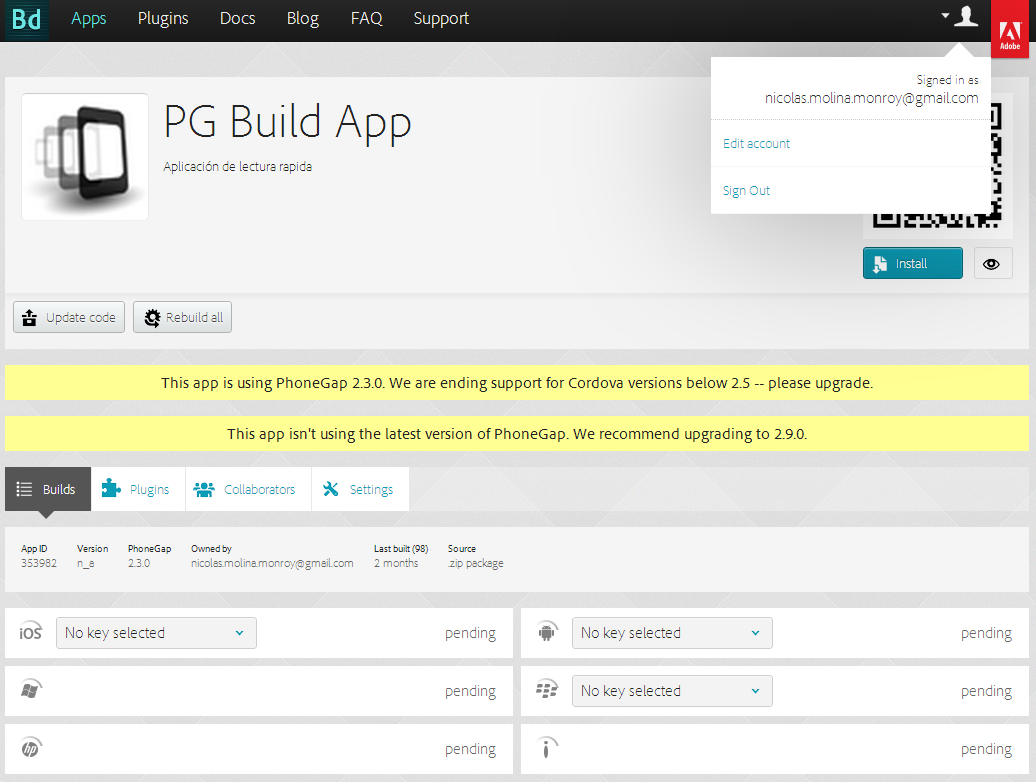Viewport: 1036px width, 782px height.
Task: Click the Symbian pending status
Action: pyautogui.click(x=986, y=750)
